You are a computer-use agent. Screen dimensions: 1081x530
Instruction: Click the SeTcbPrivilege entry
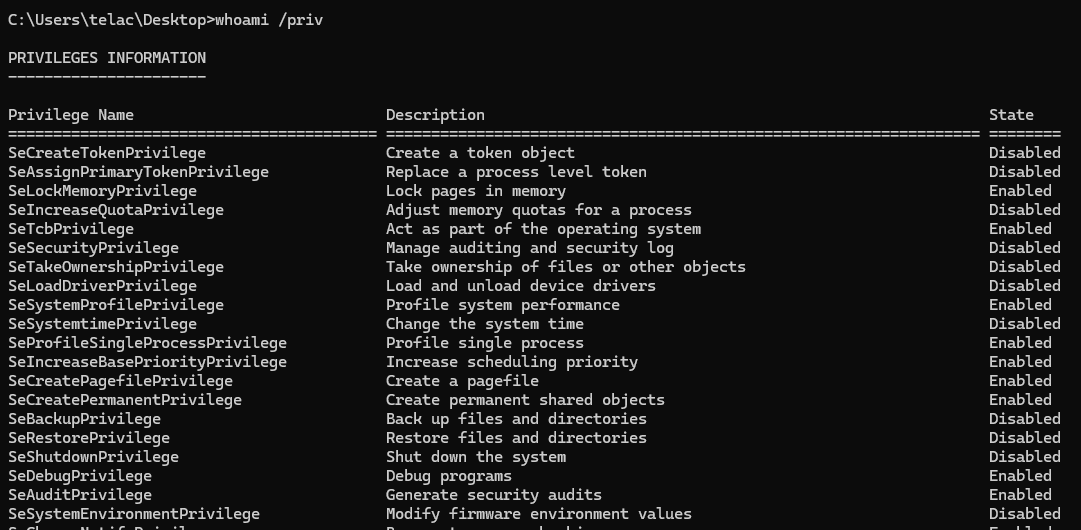pyautogui.click(x=71, y=229)
